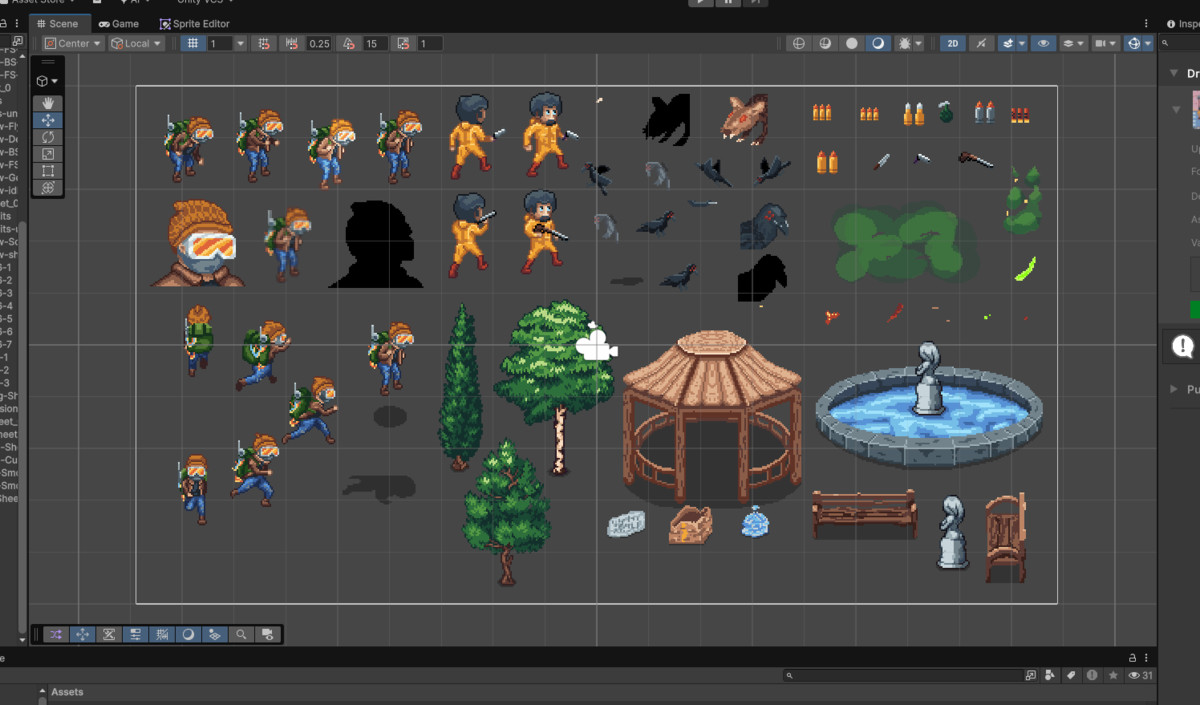Toggle scene lighting off icon

[x=982, y=44]
